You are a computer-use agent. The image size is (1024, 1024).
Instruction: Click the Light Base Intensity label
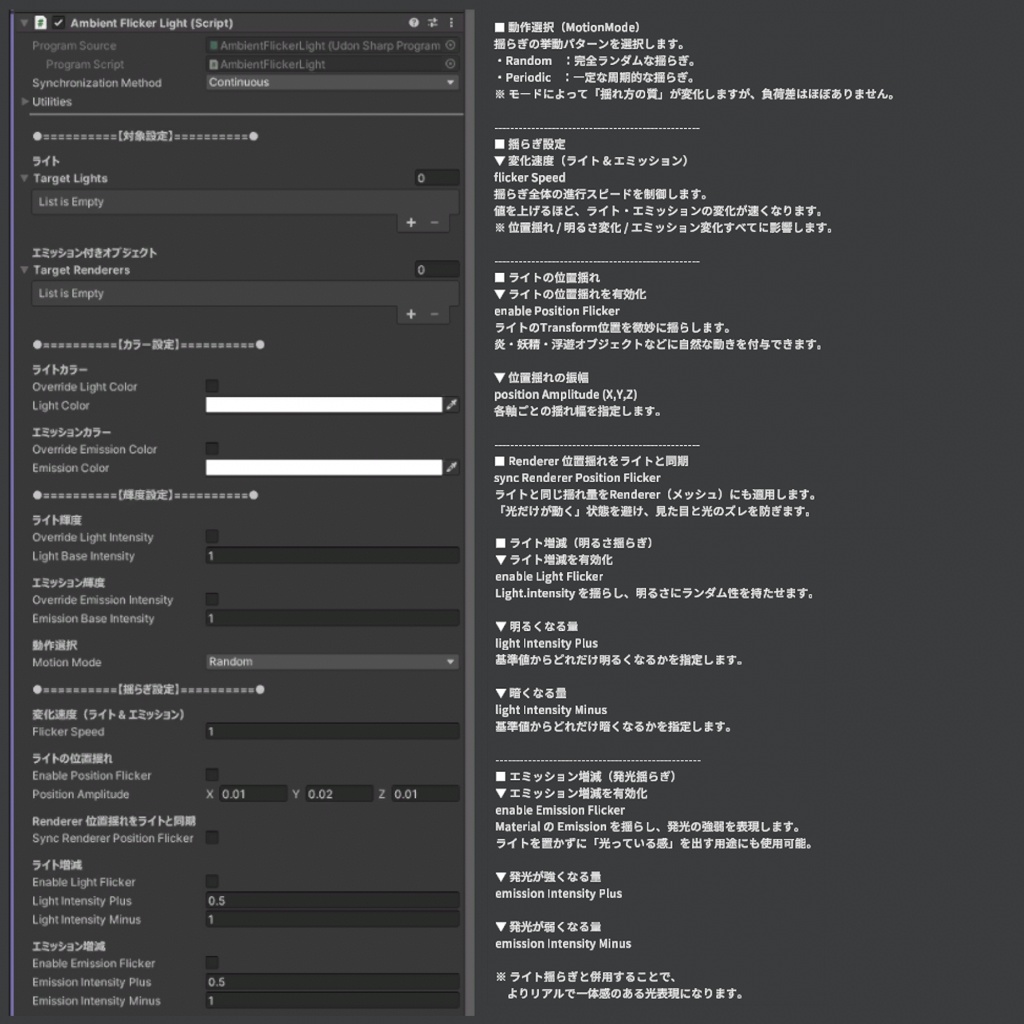coord(83,556)
